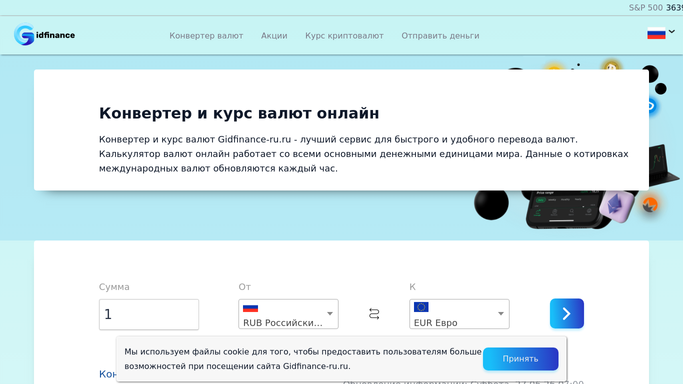683x384 pixels.
Task: Swap currencies with the exchange arrows icon
Action: [x=374, y=314]
